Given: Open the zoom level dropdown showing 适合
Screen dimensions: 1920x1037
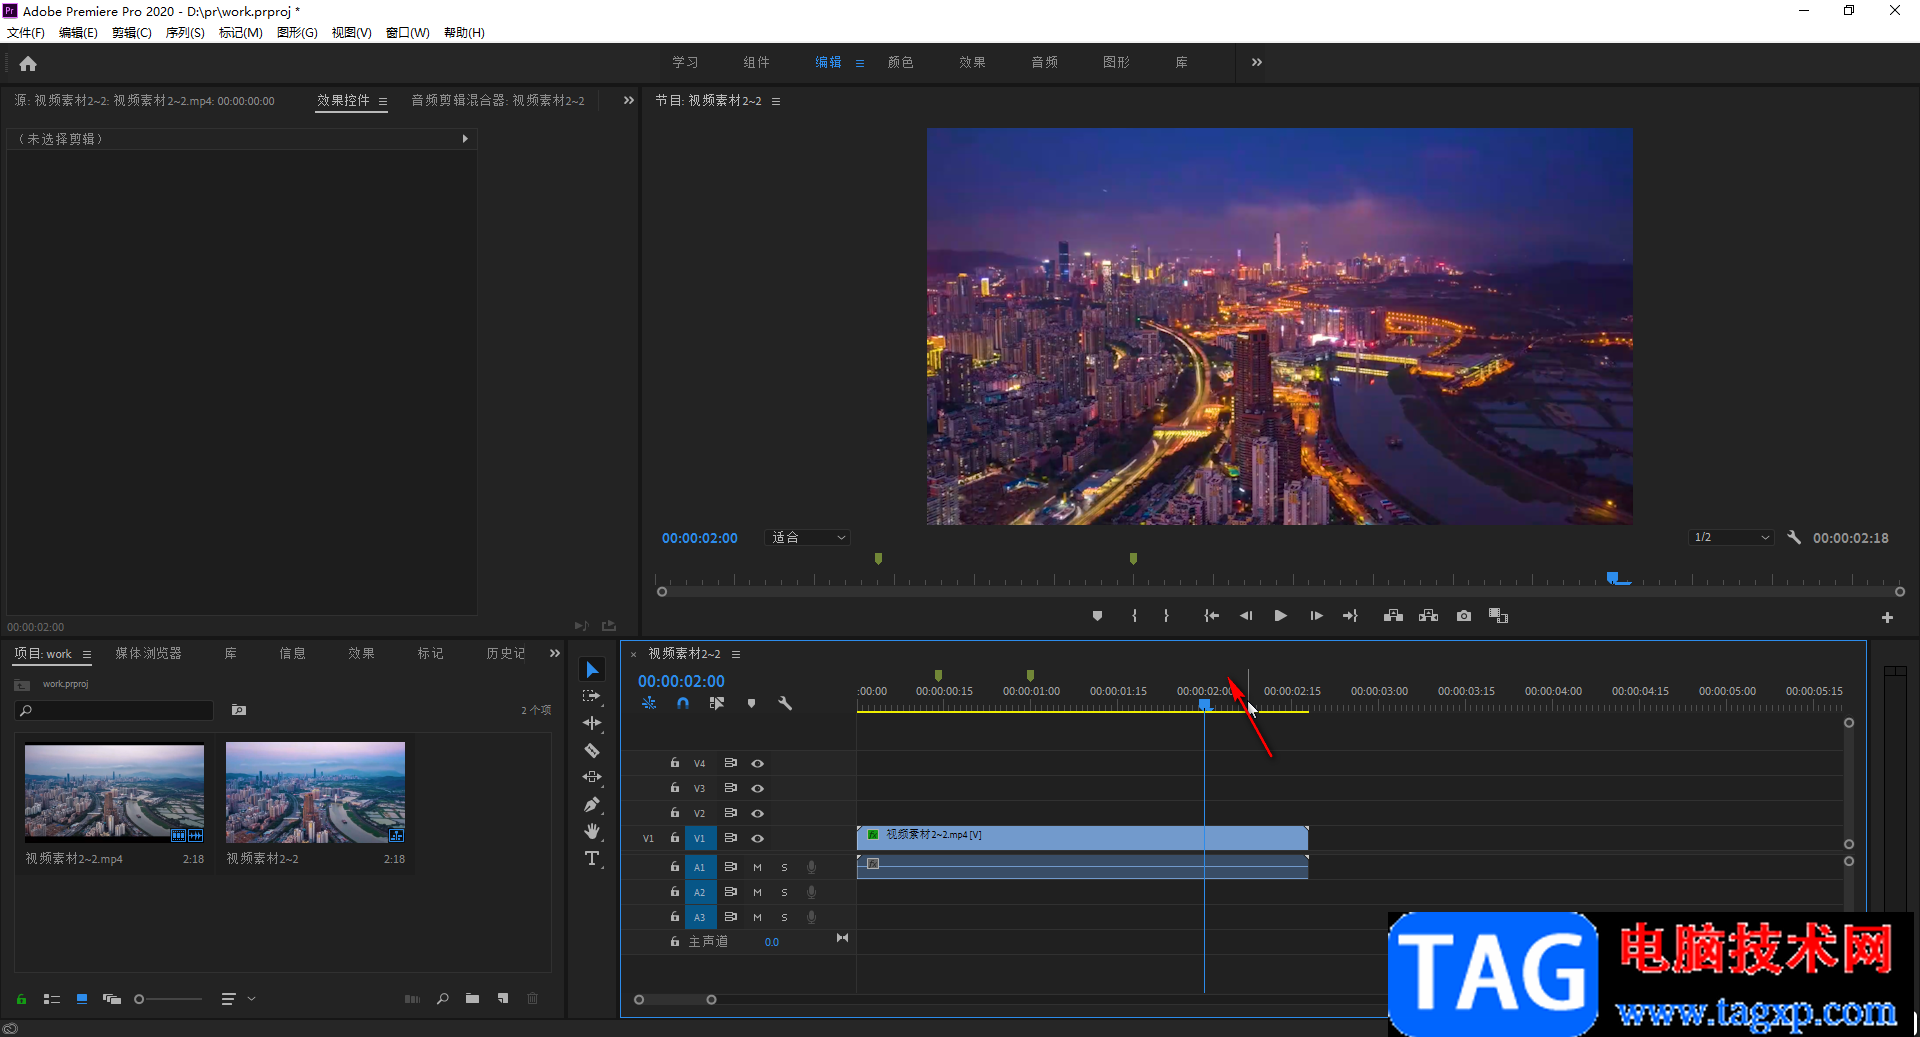Looking at the screenshot, I should [x=808, y=538].
